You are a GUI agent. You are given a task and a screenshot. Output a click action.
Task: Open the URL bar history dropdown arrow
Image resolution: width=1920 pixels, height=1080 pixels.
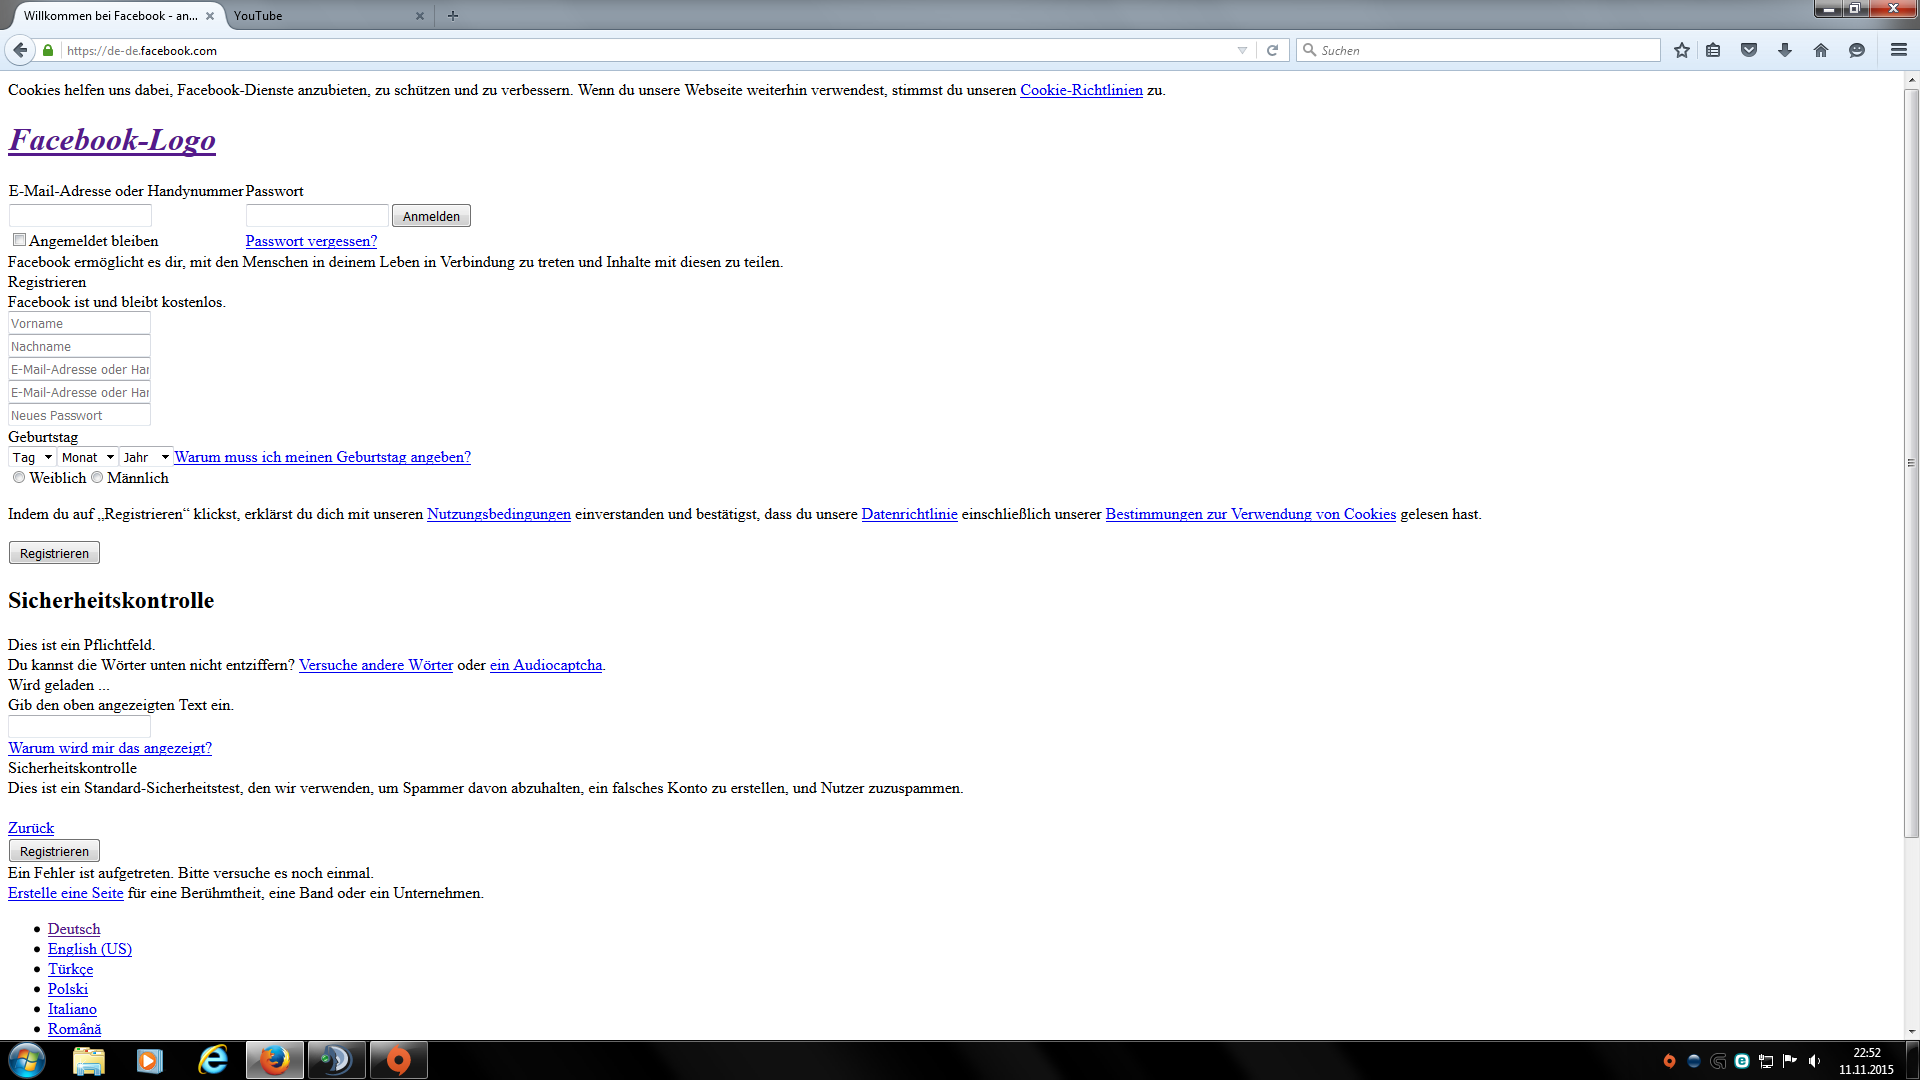(x=1242, y=50)
